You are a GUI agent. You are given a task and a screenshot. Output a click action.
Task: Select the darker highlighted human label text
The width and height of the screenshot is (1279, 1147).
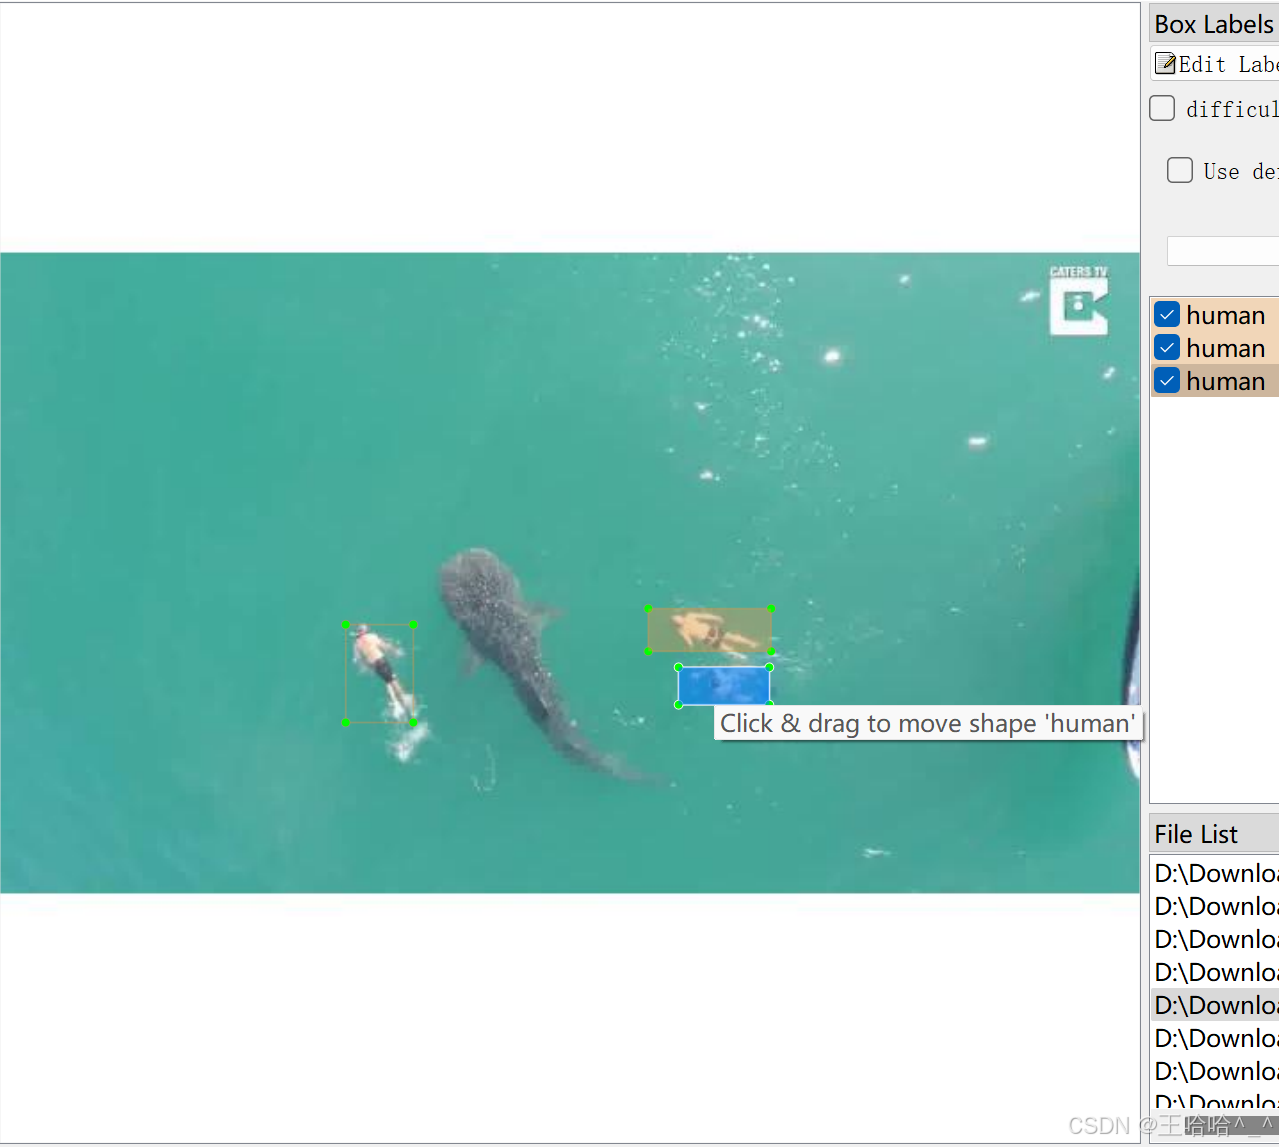[1226, 381]
